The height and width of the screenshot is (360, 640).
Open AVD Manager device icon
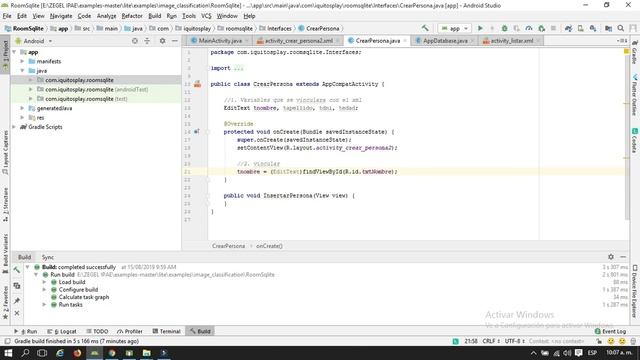(580, 28)
